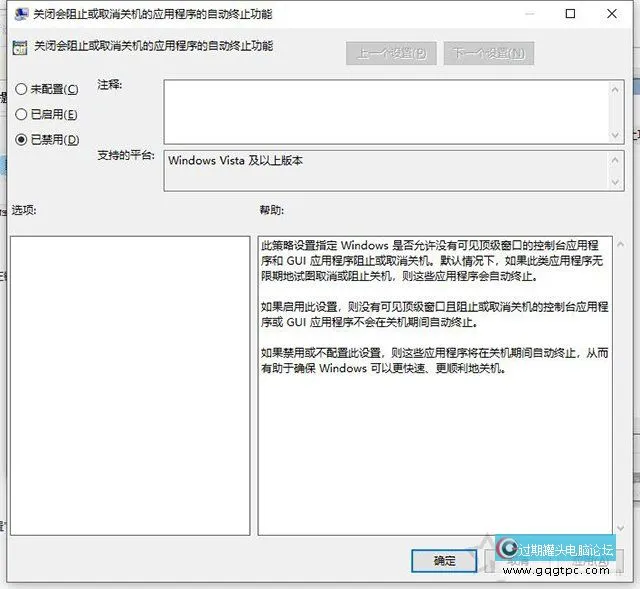Click the help panel scroll up arrow
The height and width of the screenshot is (589, 640).
(620, 244)
